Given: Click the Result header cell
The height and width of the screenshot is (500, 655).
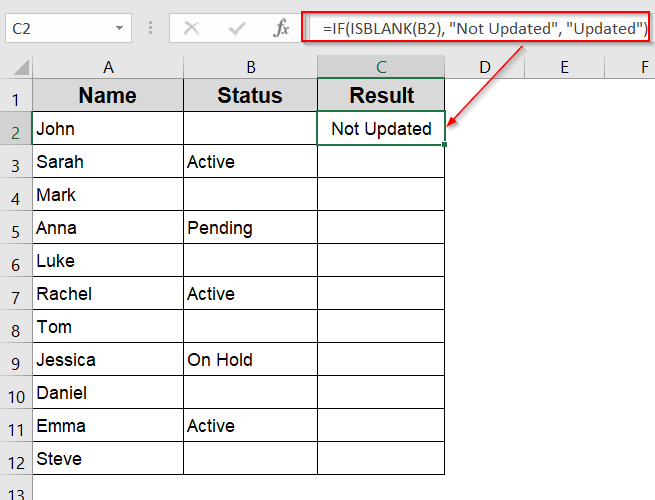Looking at the screenshot, I should [381, 95].
